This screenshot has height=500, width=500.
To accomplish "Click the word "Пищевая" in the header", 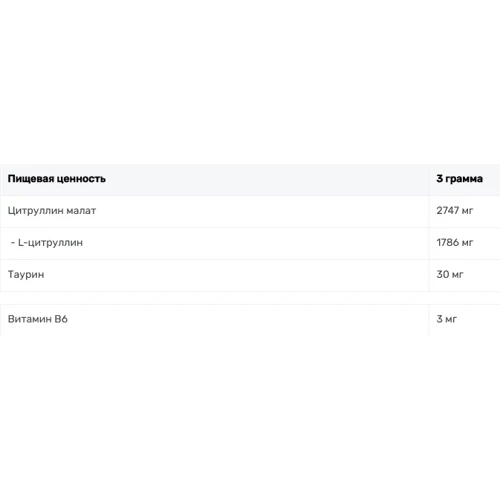I will [31, 179].
